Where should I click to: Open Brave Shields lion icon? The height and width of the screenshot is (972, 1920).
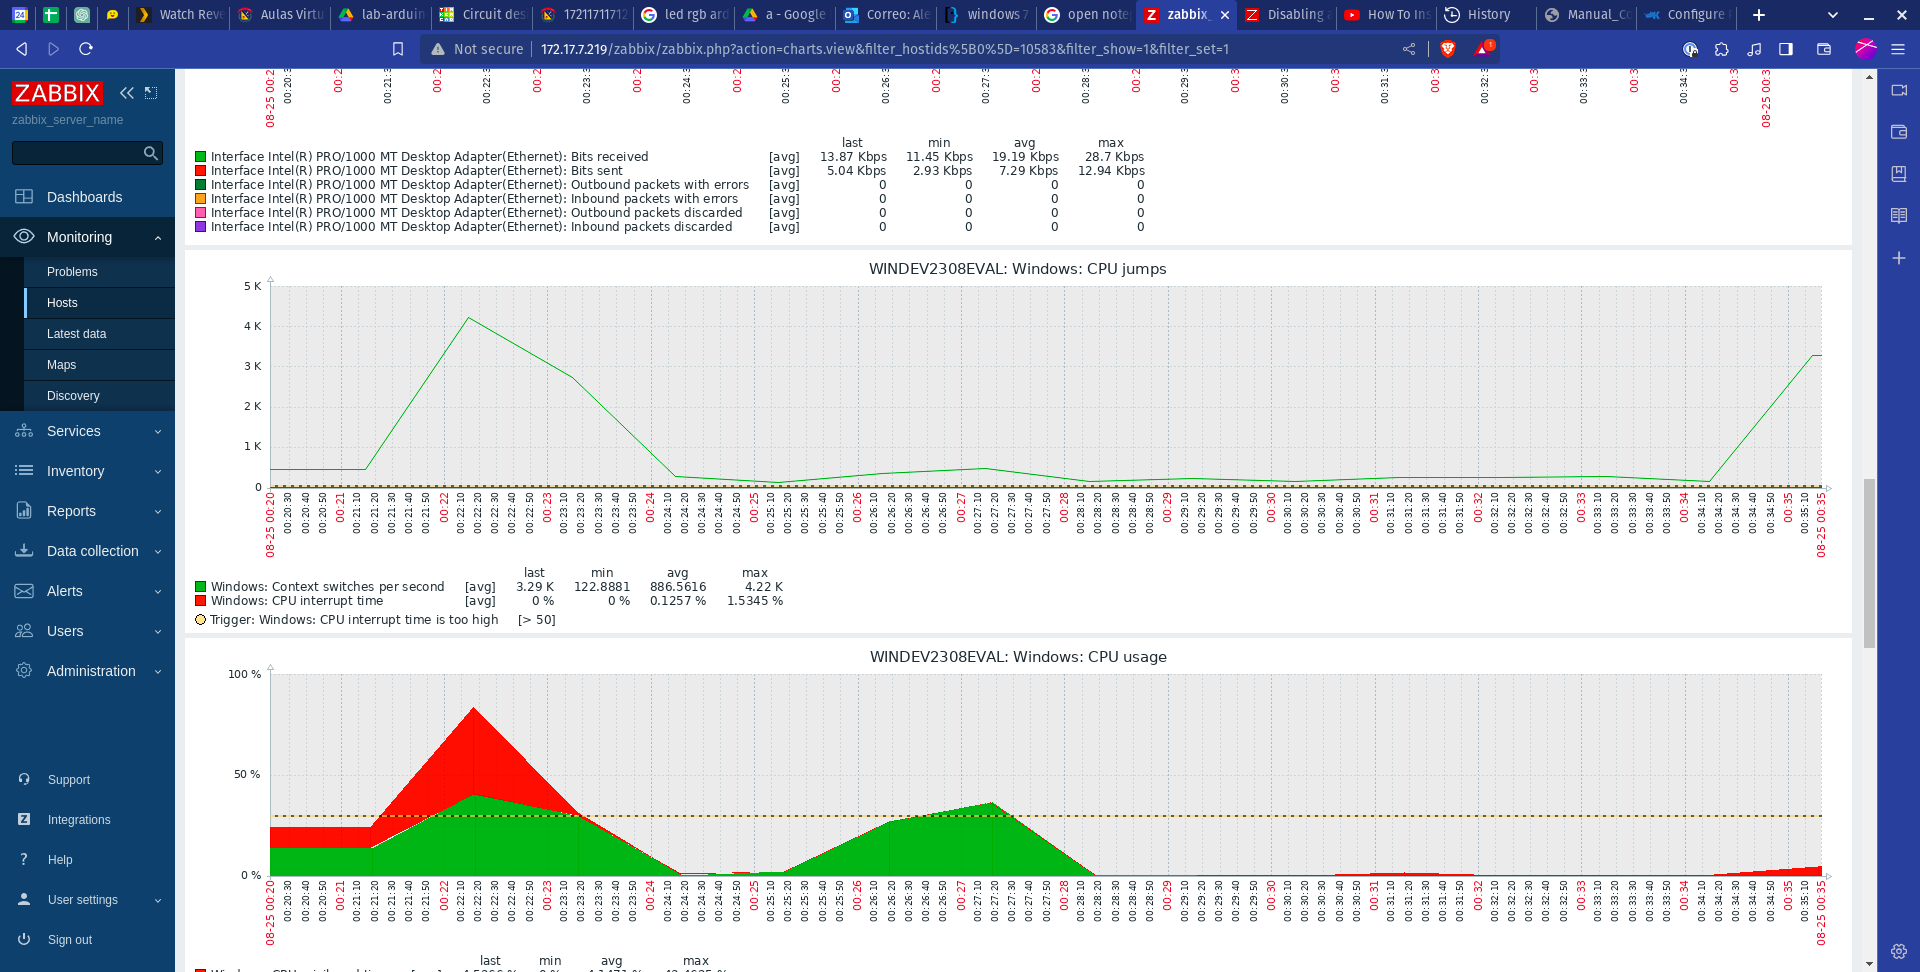click(x=1447, y=49)
